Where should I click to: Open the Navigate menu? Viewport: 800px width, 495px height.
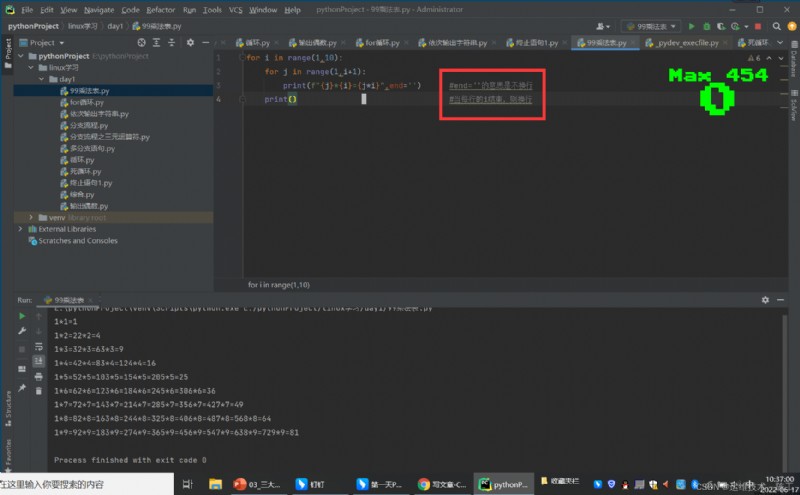pos(99,10)
